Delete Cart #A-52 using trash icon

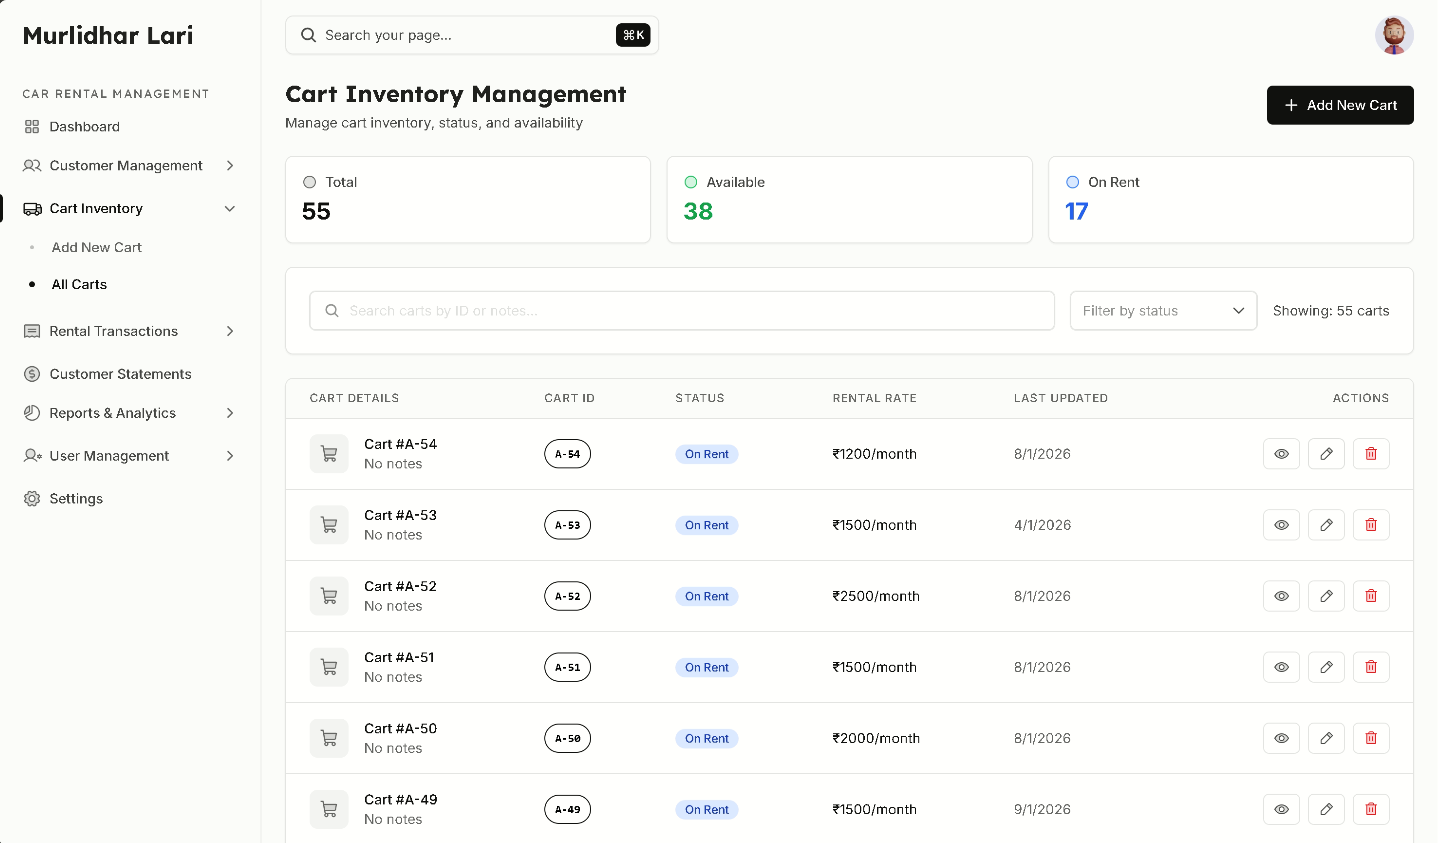1371,596
